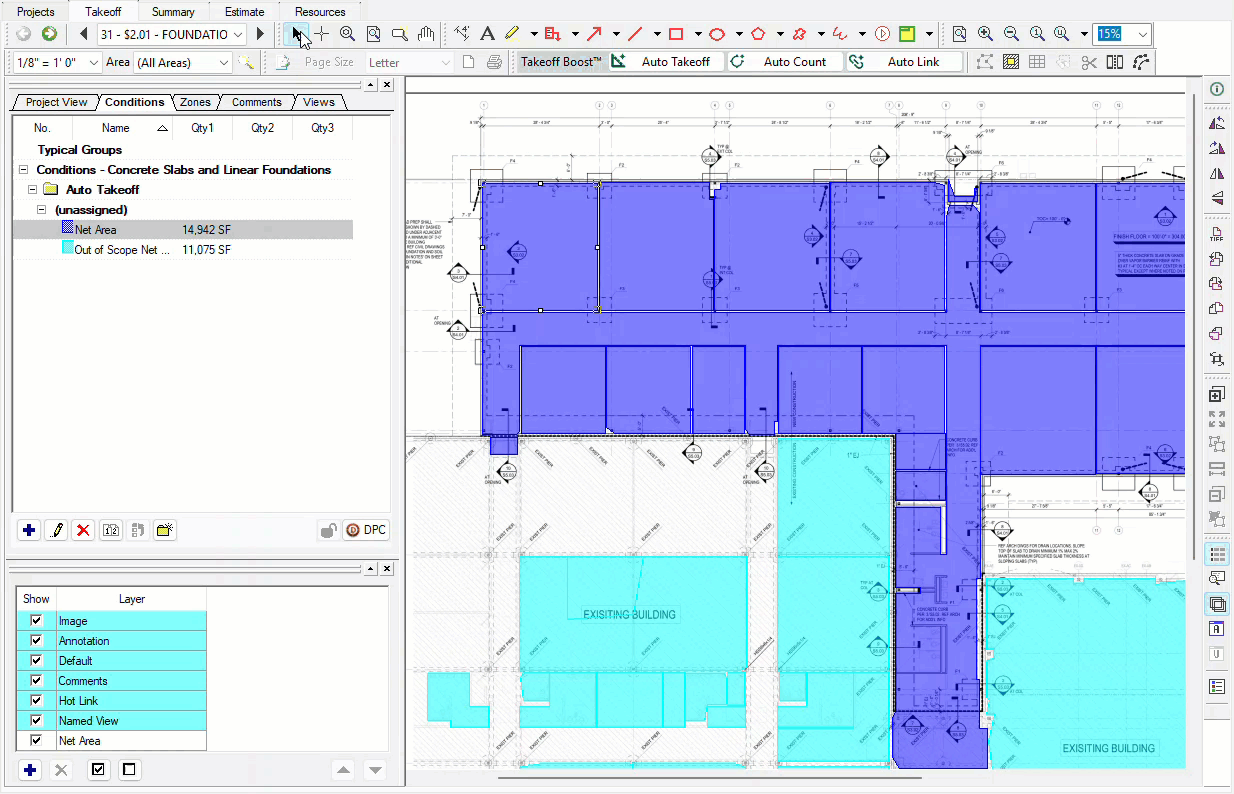The image size is (1234, 794).
Task: Add a new layer with plus button
Action: pos(30,770)
